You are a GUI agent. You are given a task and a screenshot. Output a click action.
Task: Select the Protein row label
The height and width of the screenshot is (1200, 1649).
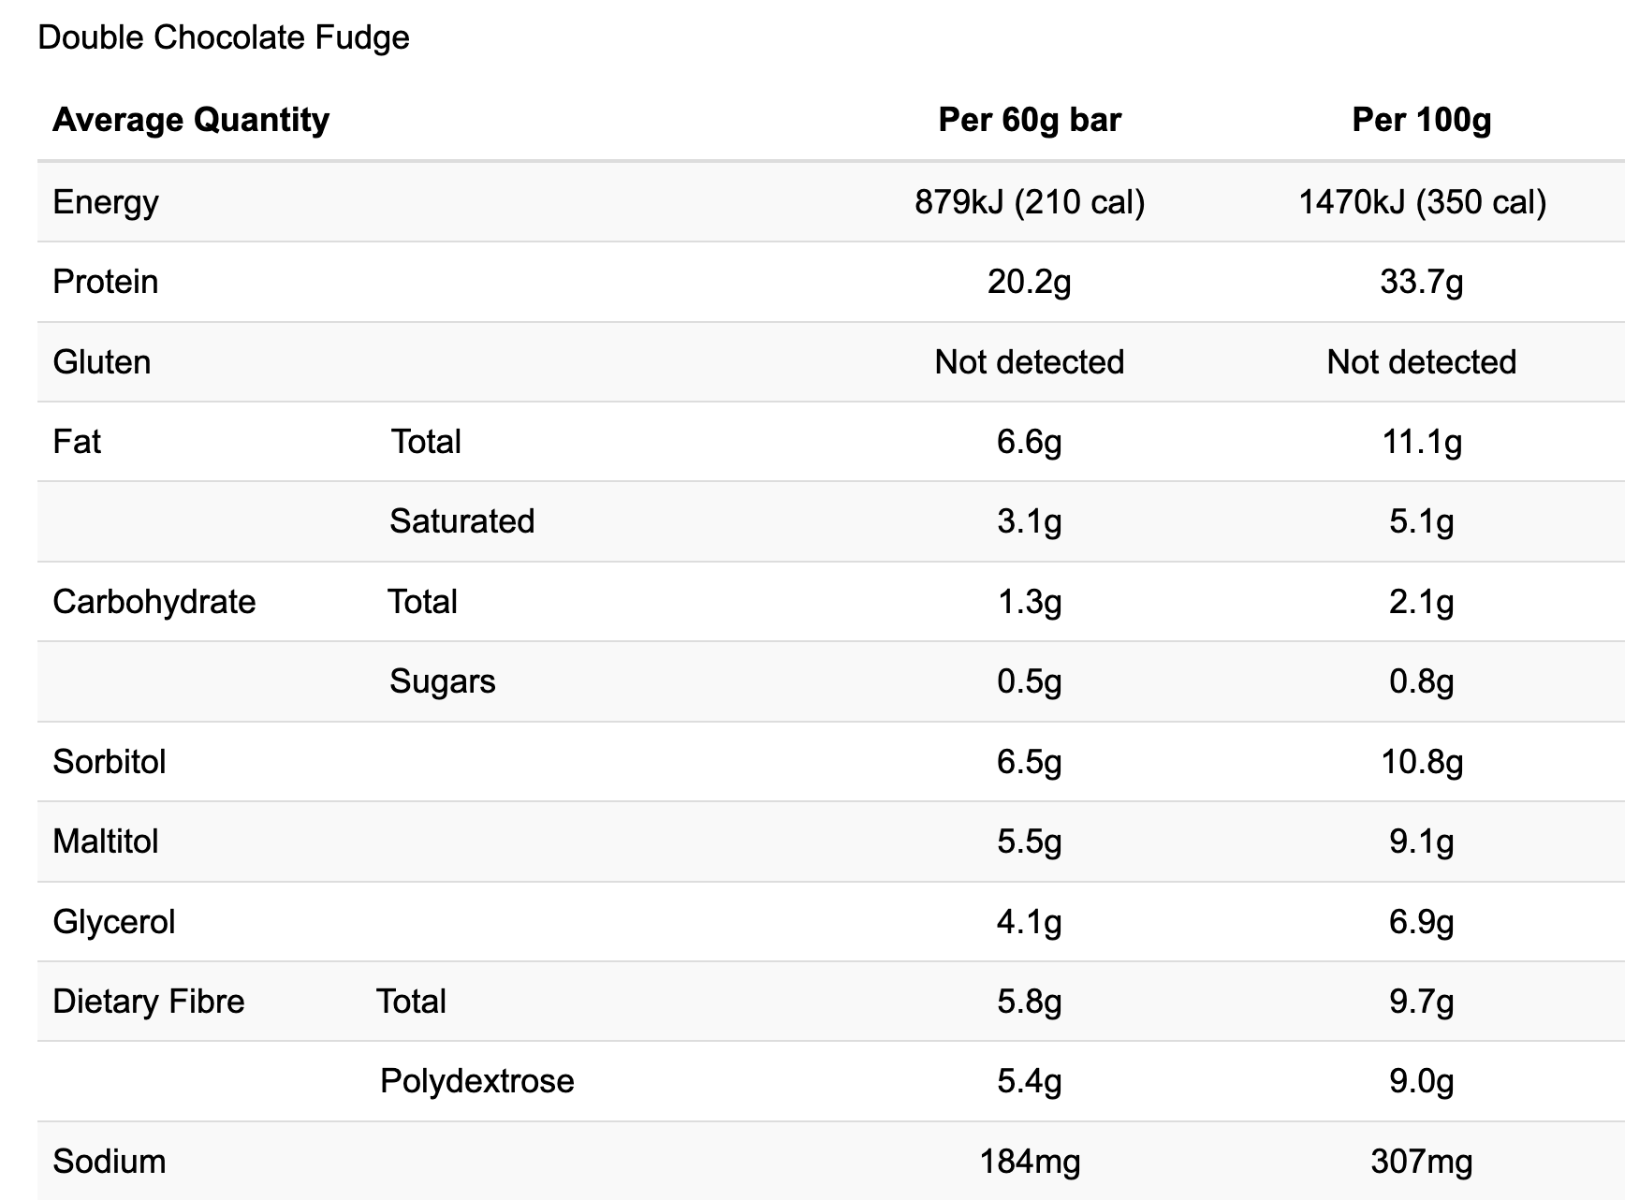tap(105, 282)
